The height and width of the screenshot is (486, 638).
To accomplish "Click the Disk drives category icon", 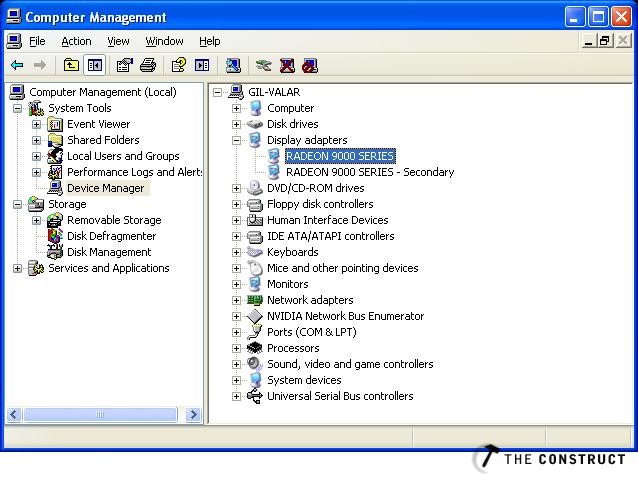I will (x=255, y=124).
